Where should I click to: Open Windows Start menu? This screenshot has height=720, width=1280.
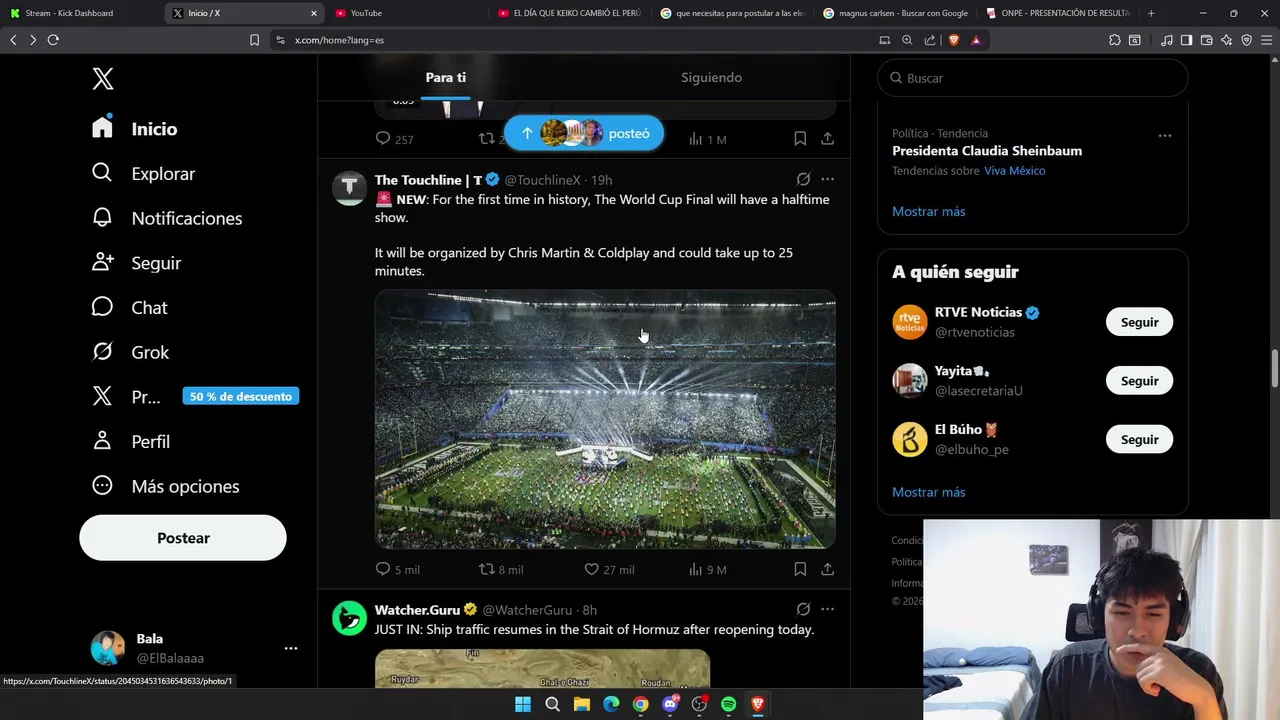(x=522, y=704)
